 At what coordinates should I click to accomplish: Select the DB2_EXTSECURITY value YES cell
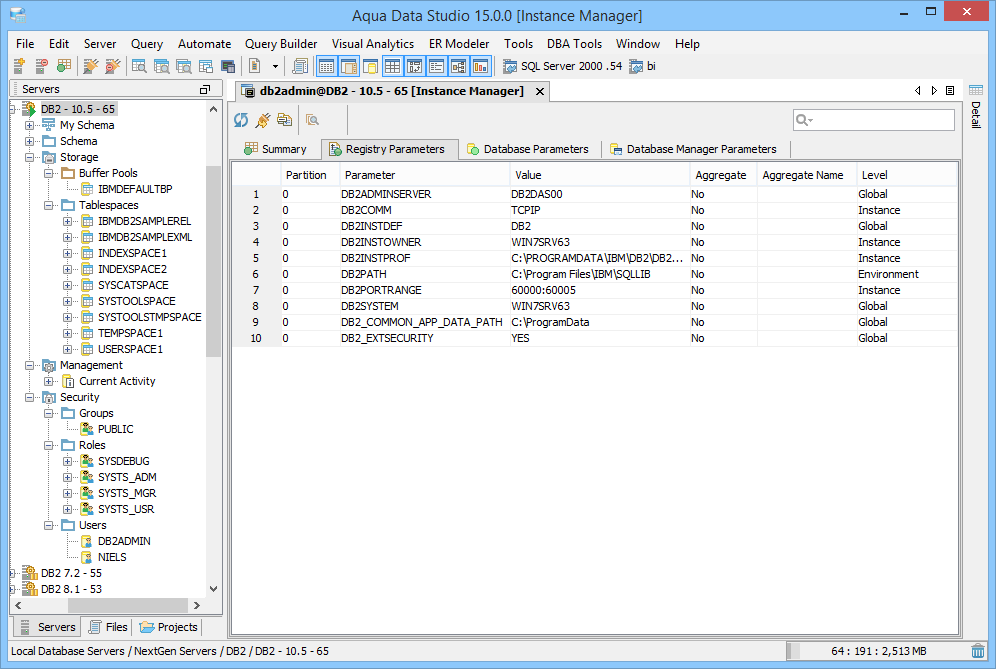click(599, 338)
